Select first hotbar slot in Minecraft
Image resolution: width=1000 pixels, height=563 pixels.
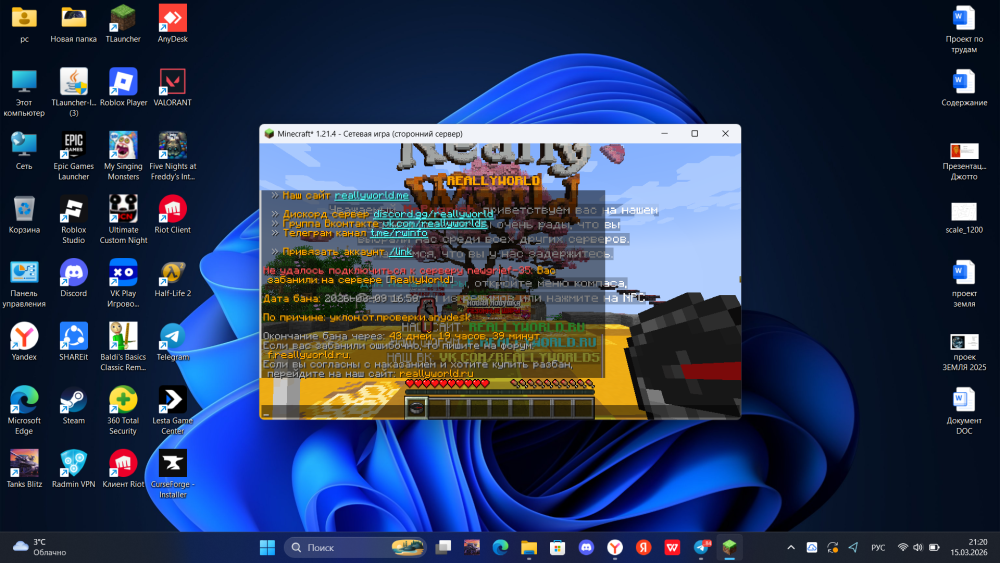pos(416,407)
